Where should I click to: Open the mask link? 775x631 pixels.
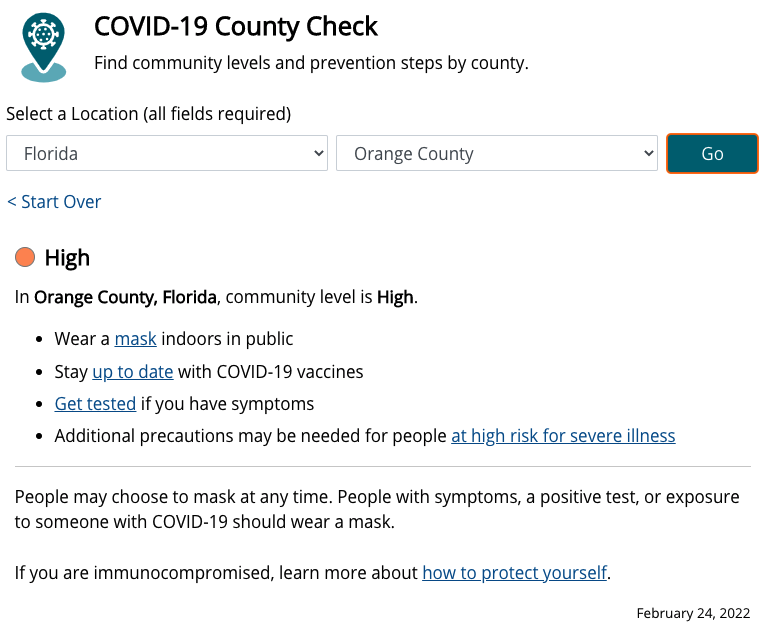click(x=135, y=340)
